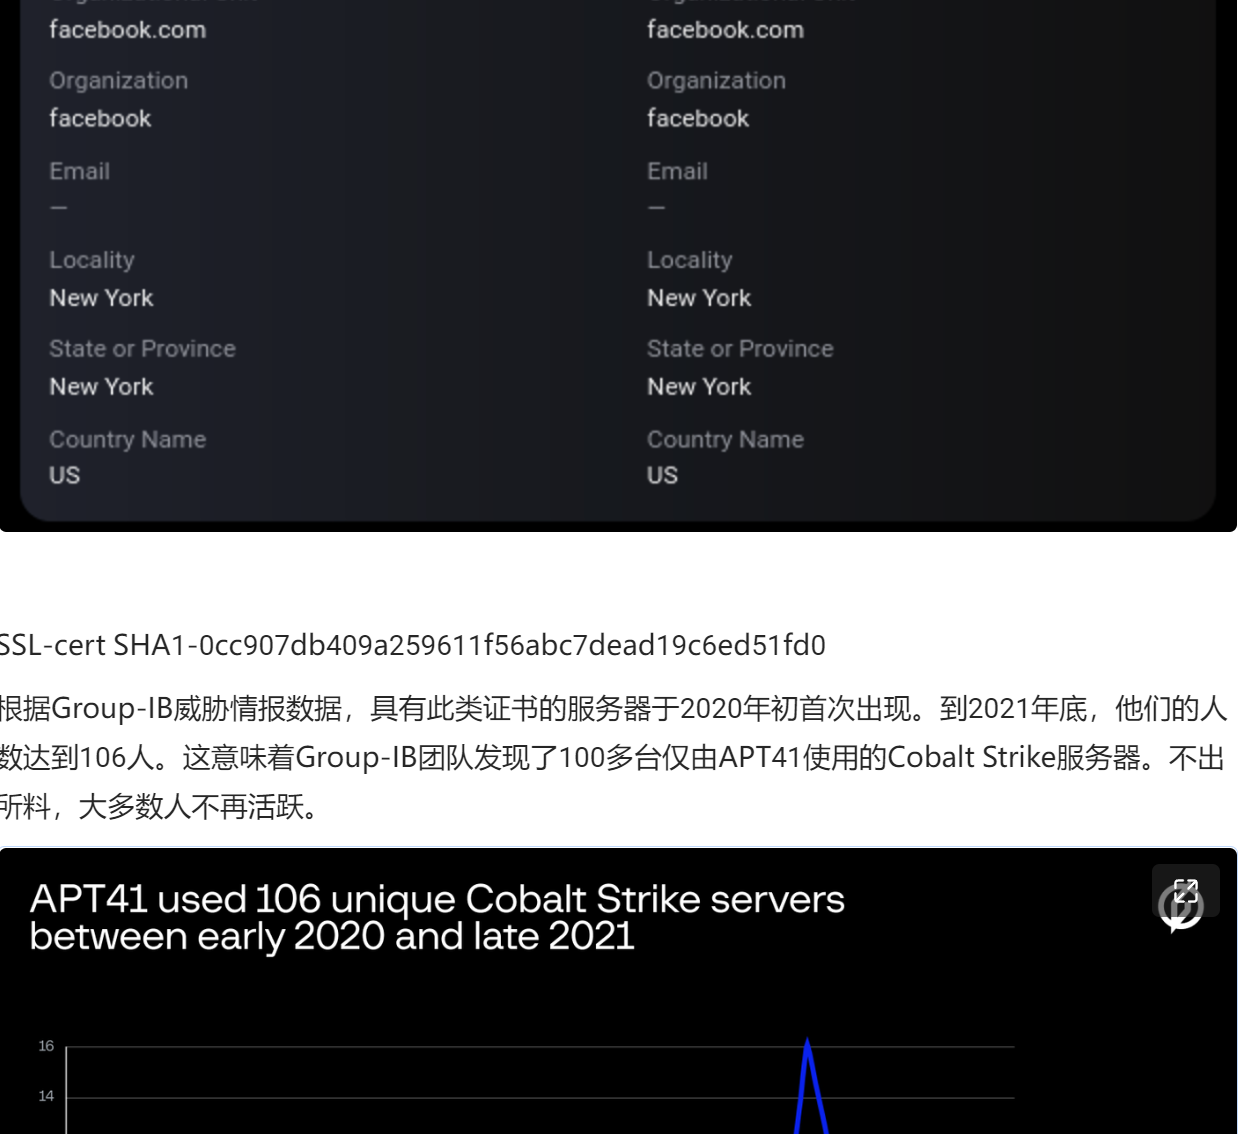Click the State or Province label on left

click(x=142, y=348)
